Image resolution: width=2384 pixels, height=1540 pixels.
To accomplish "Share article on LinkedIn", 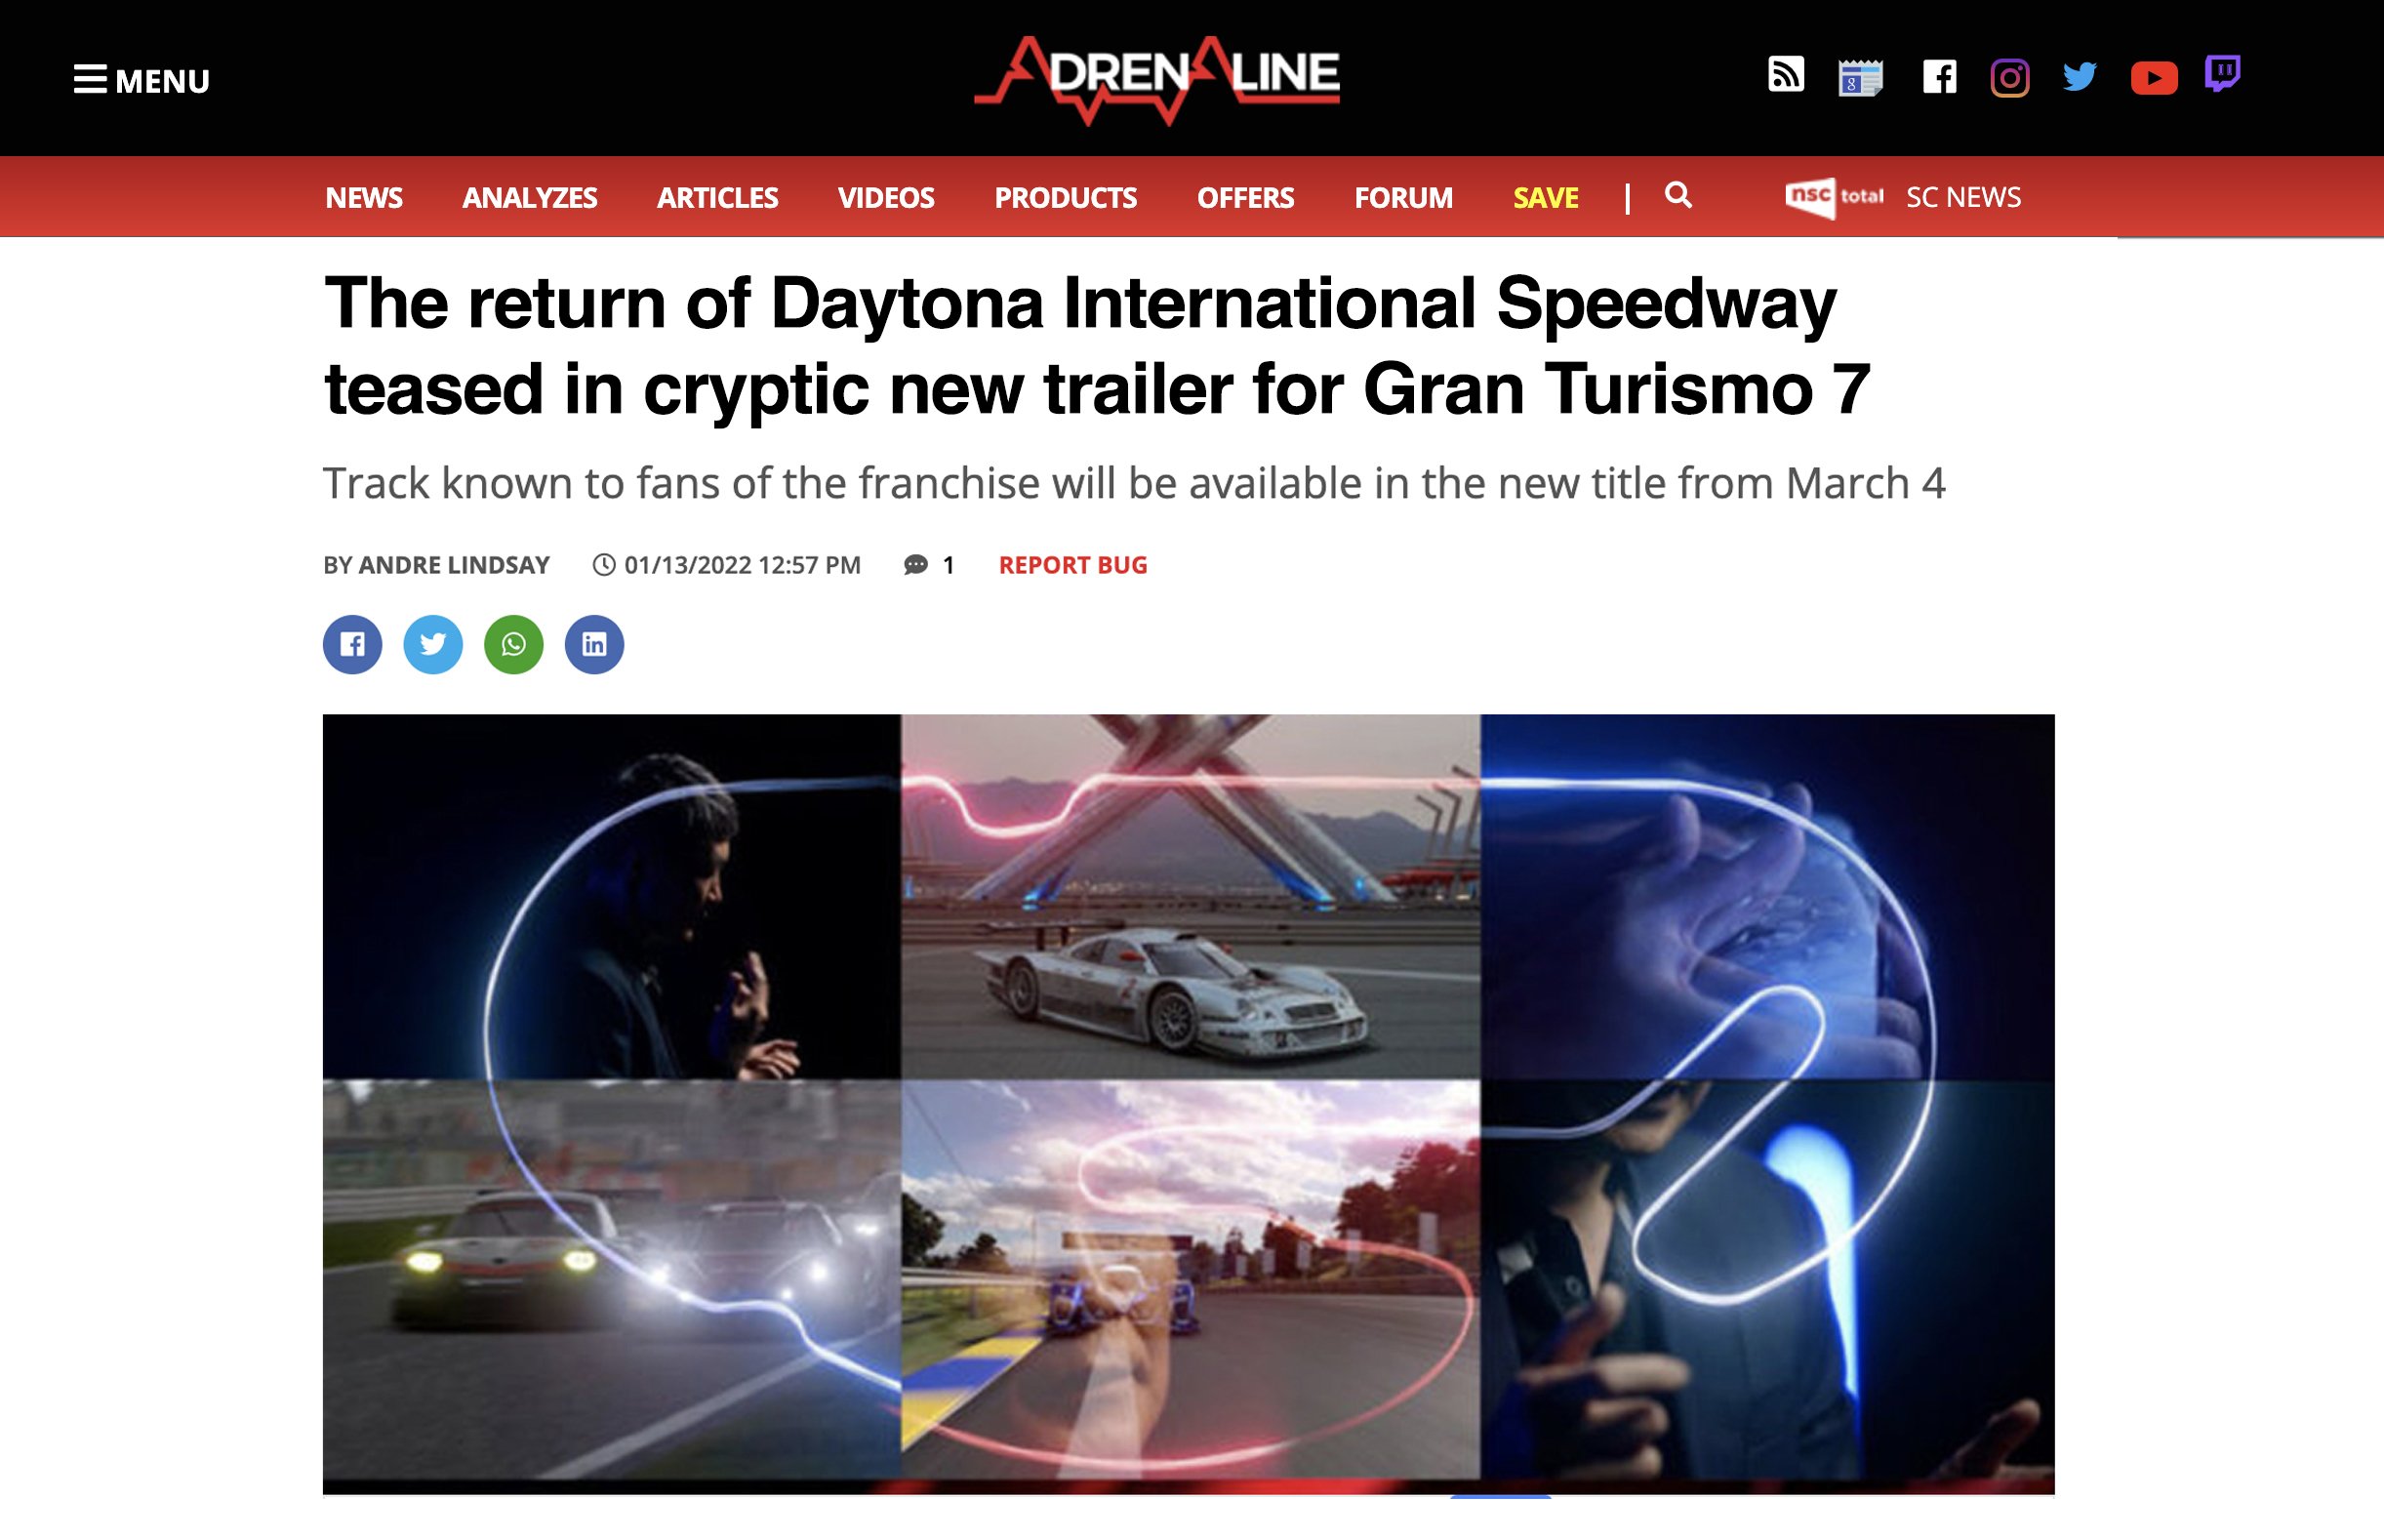I will click(x=595, y=644).
